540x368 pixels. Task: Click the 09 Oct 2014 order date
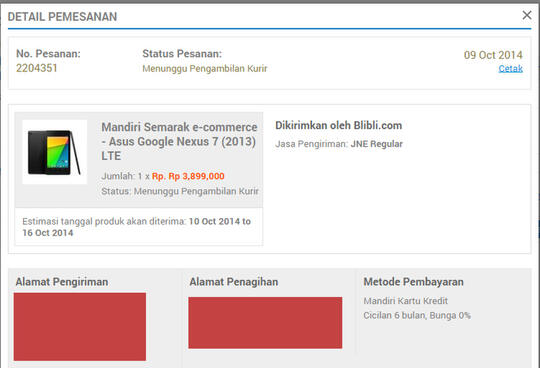493,55
